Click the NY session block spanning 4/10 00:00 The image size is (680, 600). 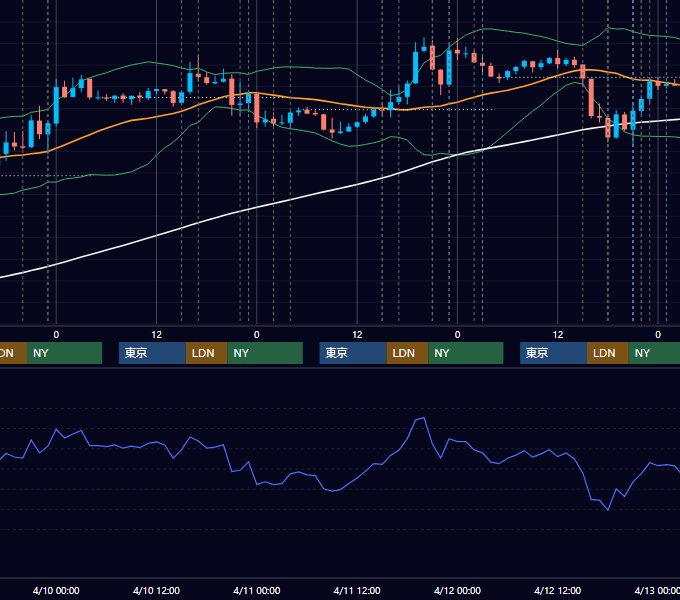tap(64, 353)
